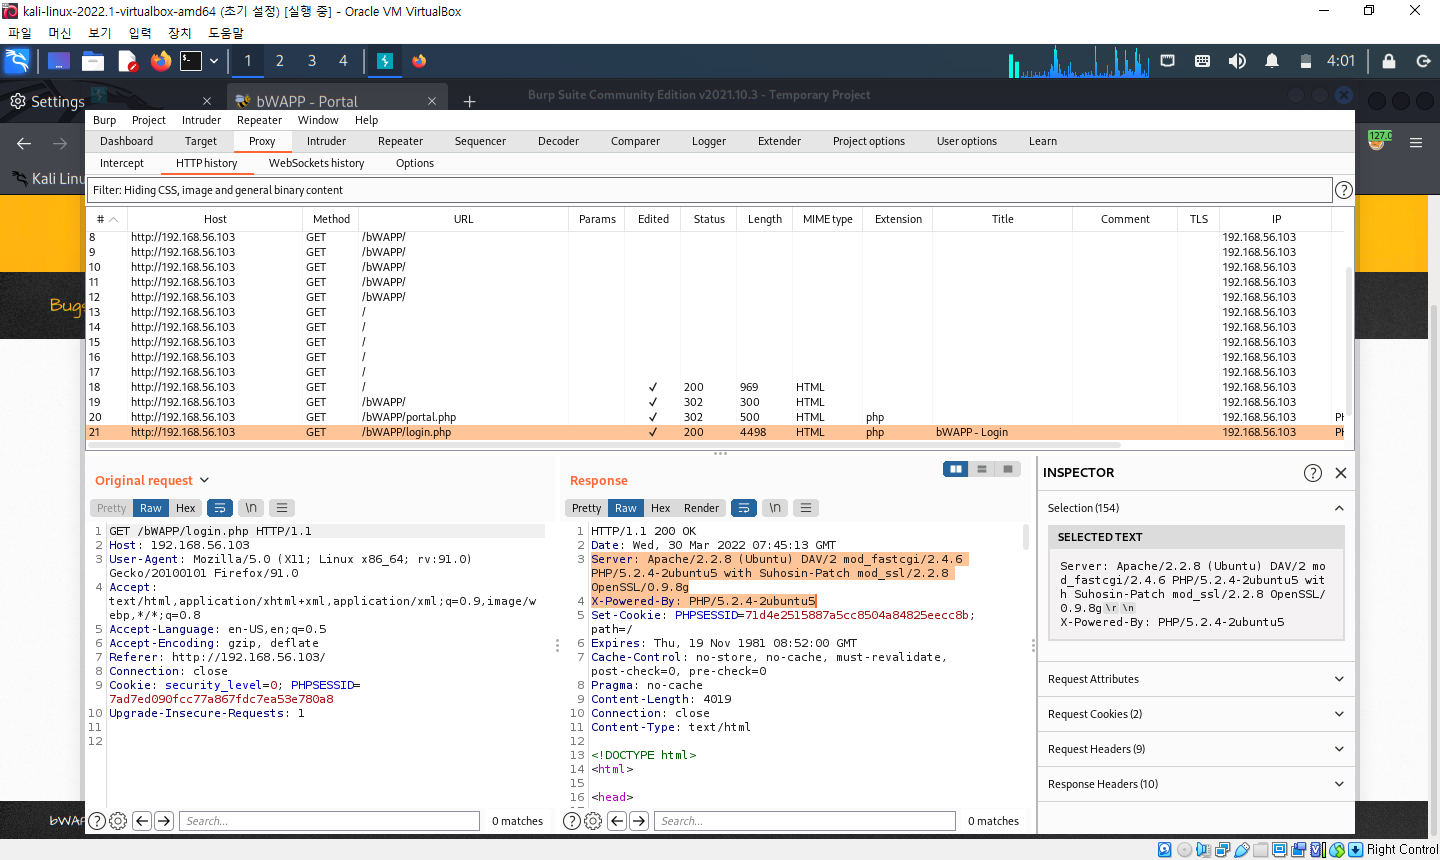
Task: Collapse the Selection (154) section
Action: (x=1196, y=508)
